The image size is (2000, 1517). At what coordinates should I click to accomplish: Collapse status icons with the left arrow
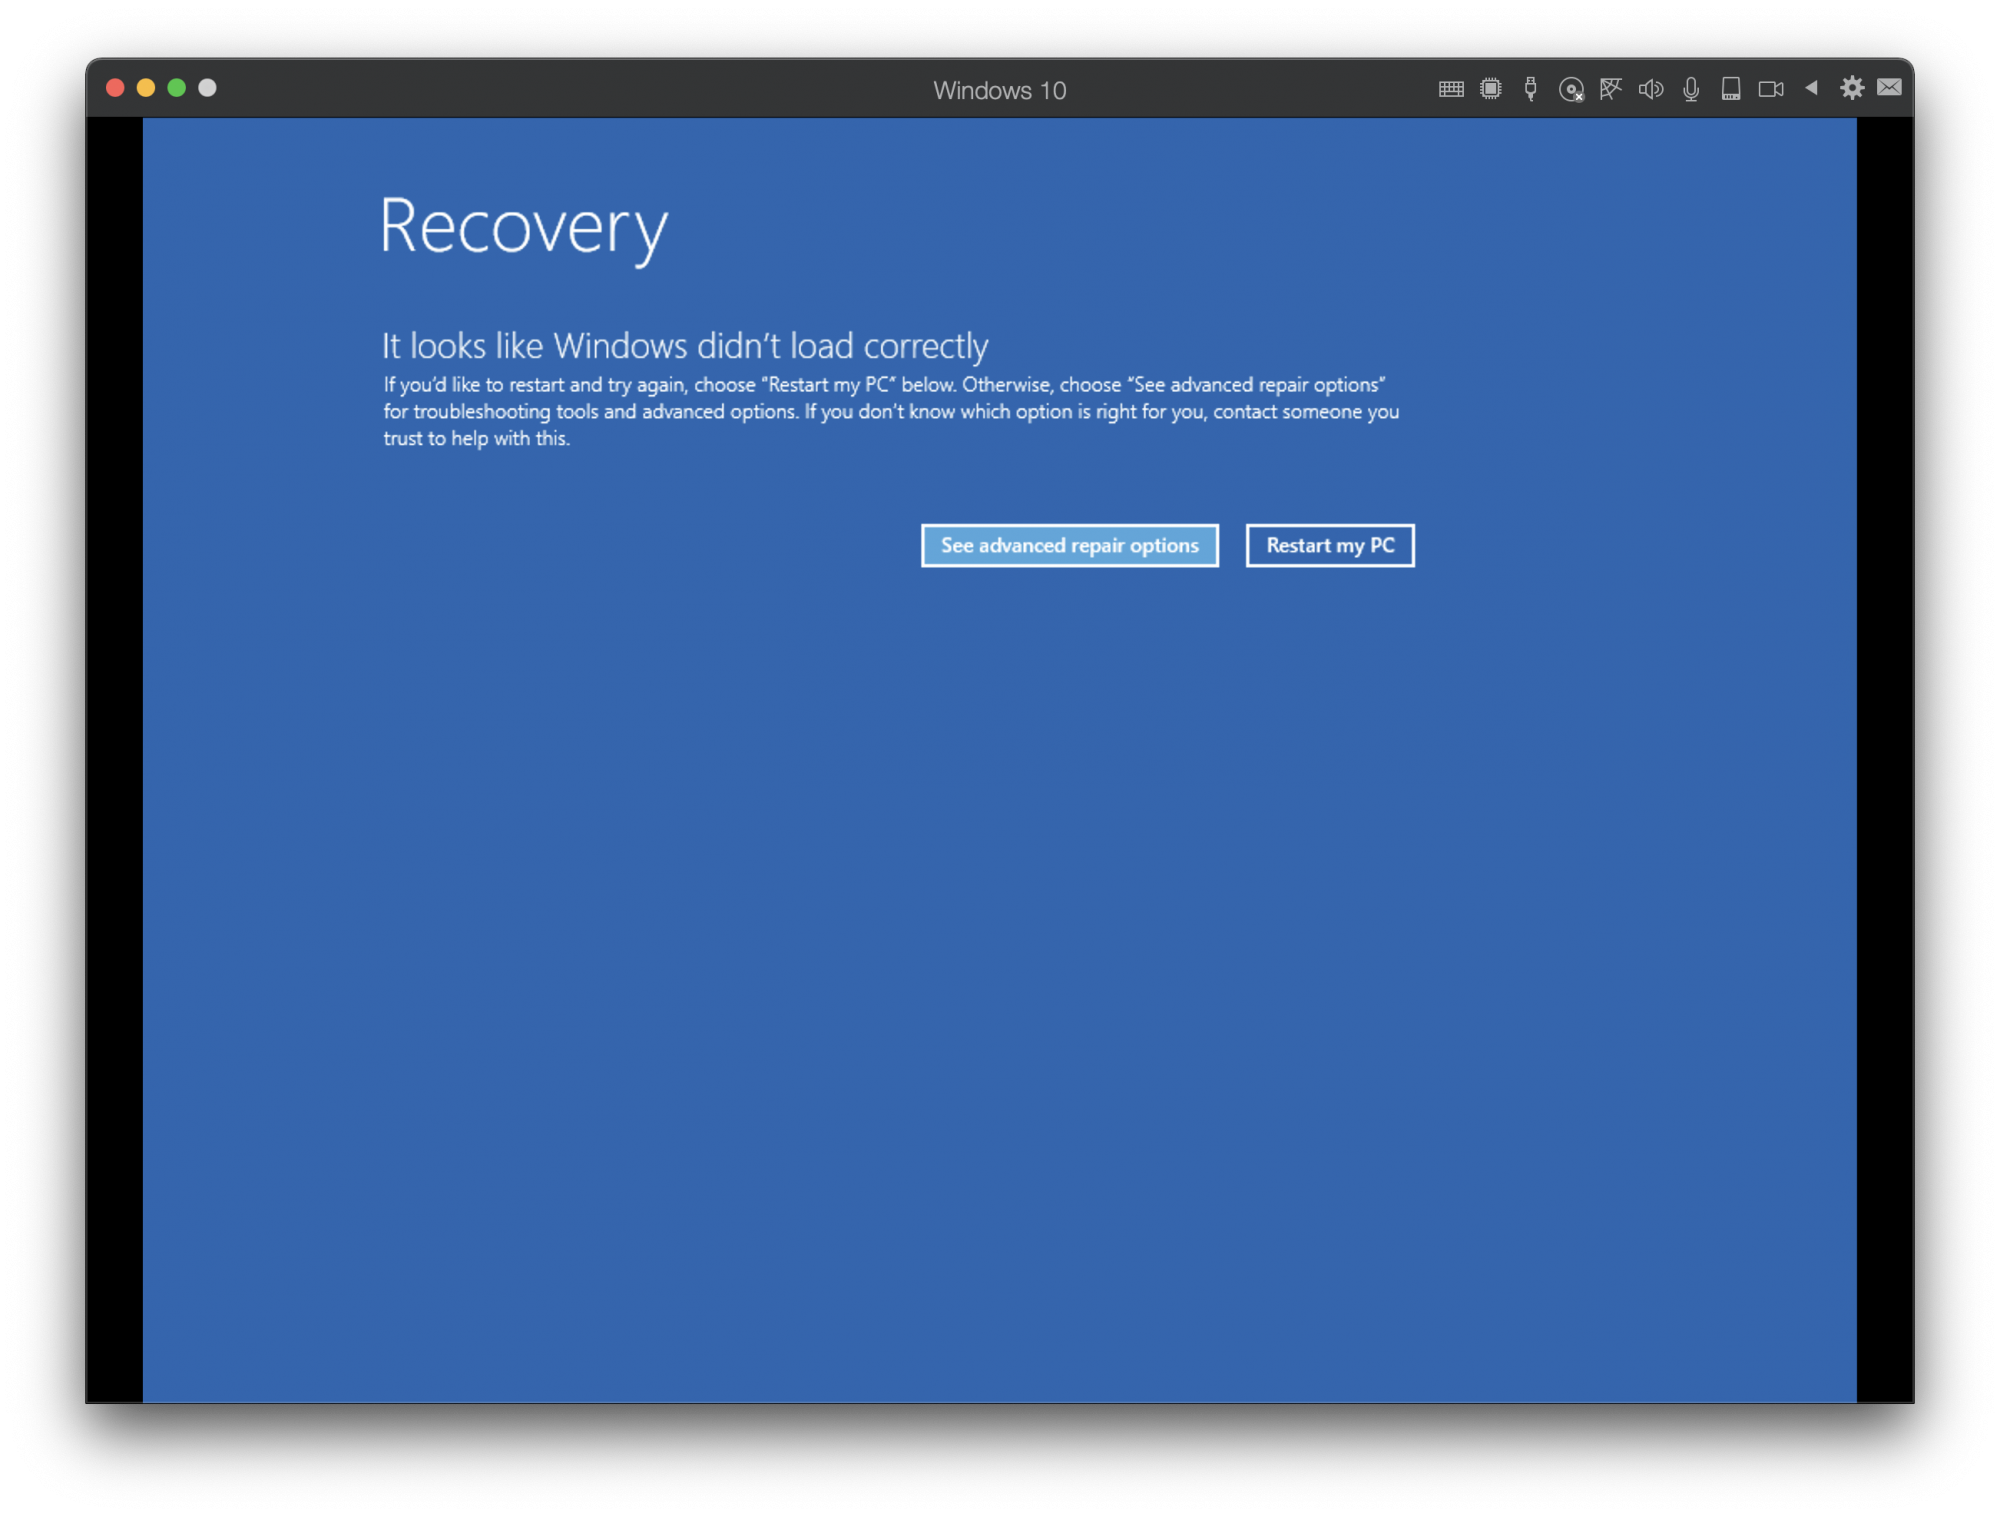[x=1811, y=88]
